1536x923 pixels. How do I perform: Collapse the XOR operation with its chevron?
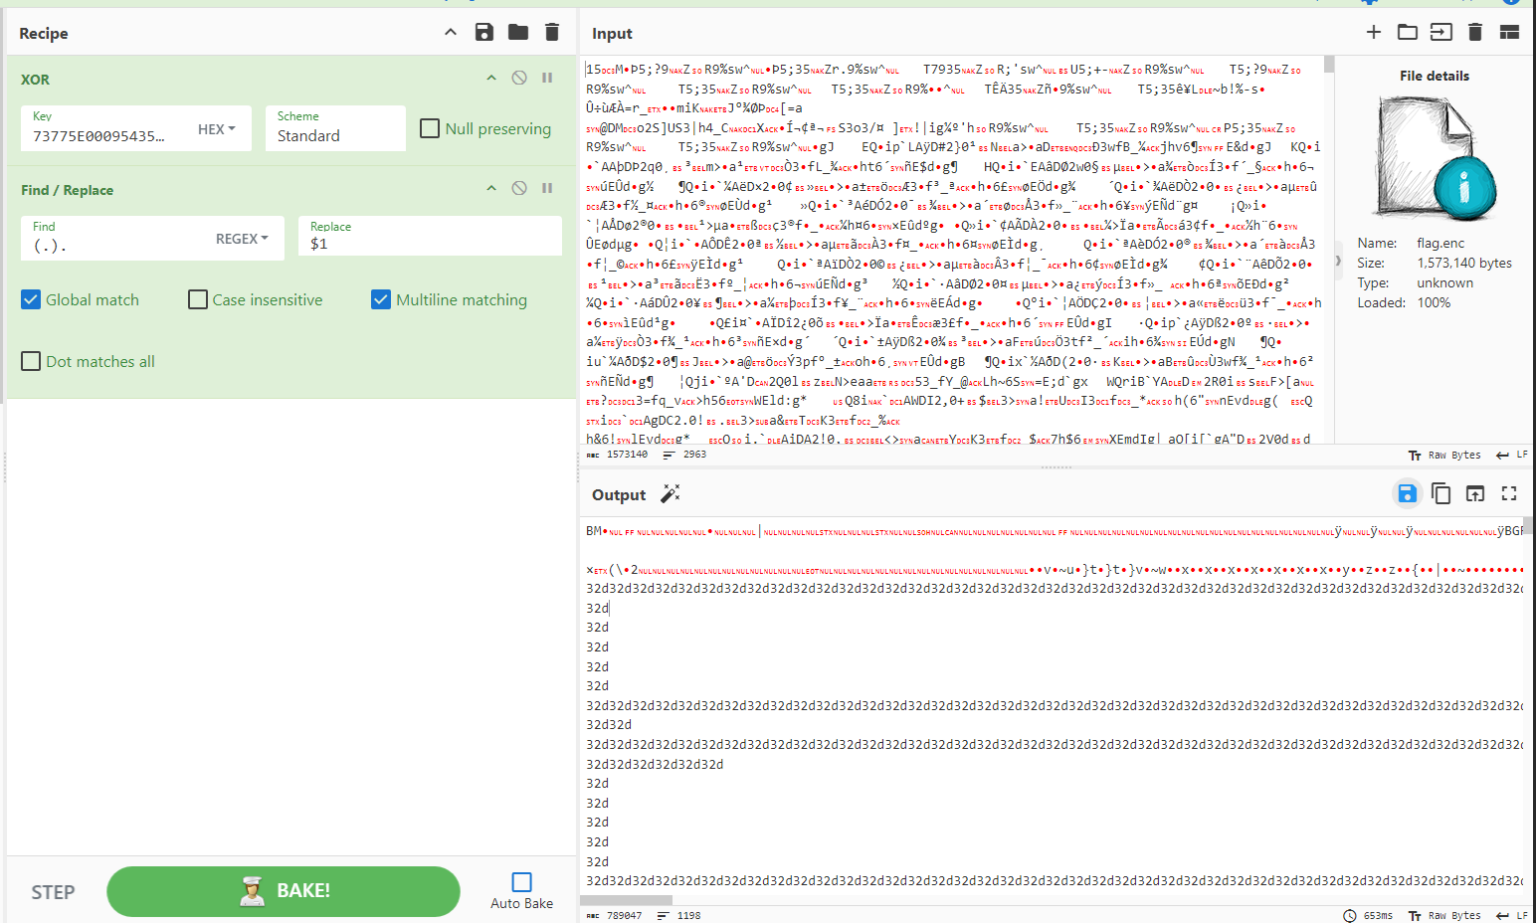coord(491,78)
